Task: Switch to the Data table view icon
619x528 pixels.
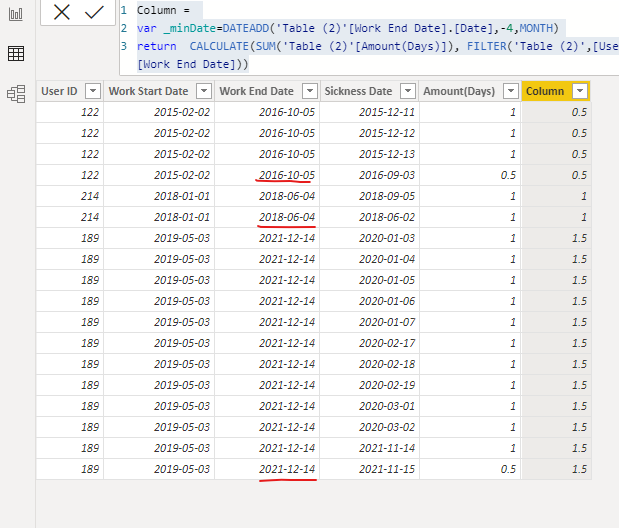Action: click(x=16, y=53)
